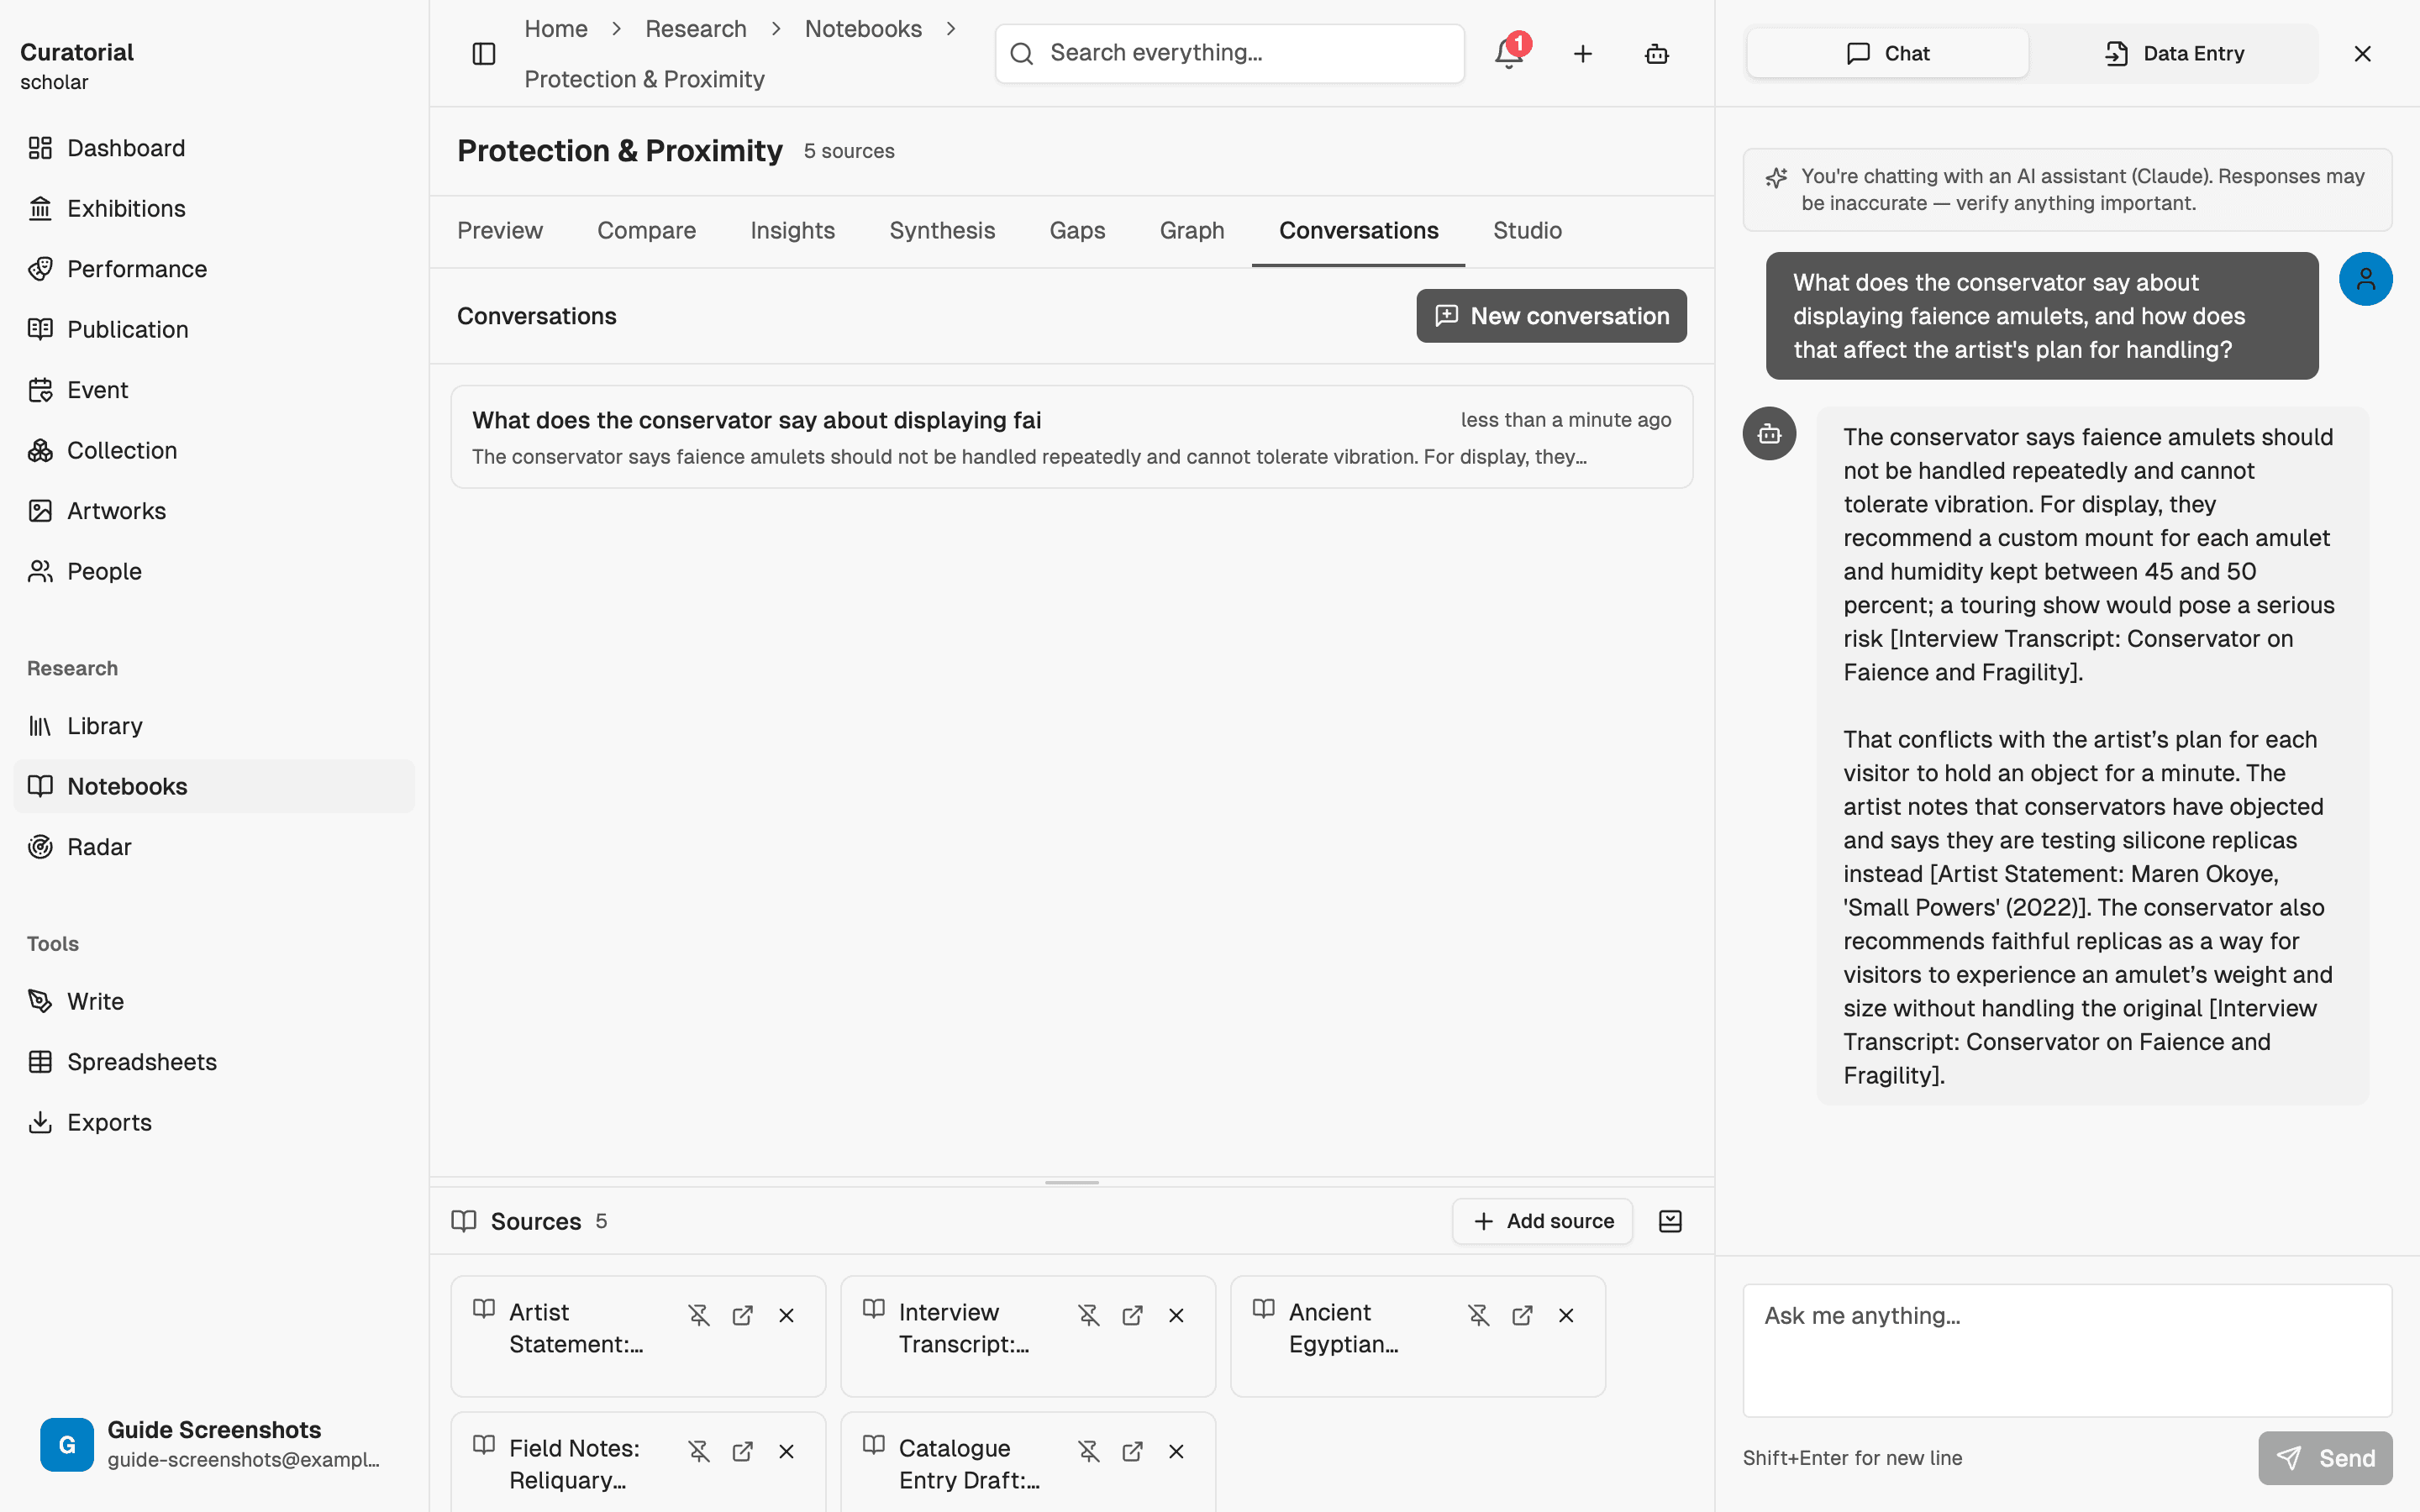Unpin the Artist Statement source
Screen dimensions: 2420x1512
pos(699,1315)
